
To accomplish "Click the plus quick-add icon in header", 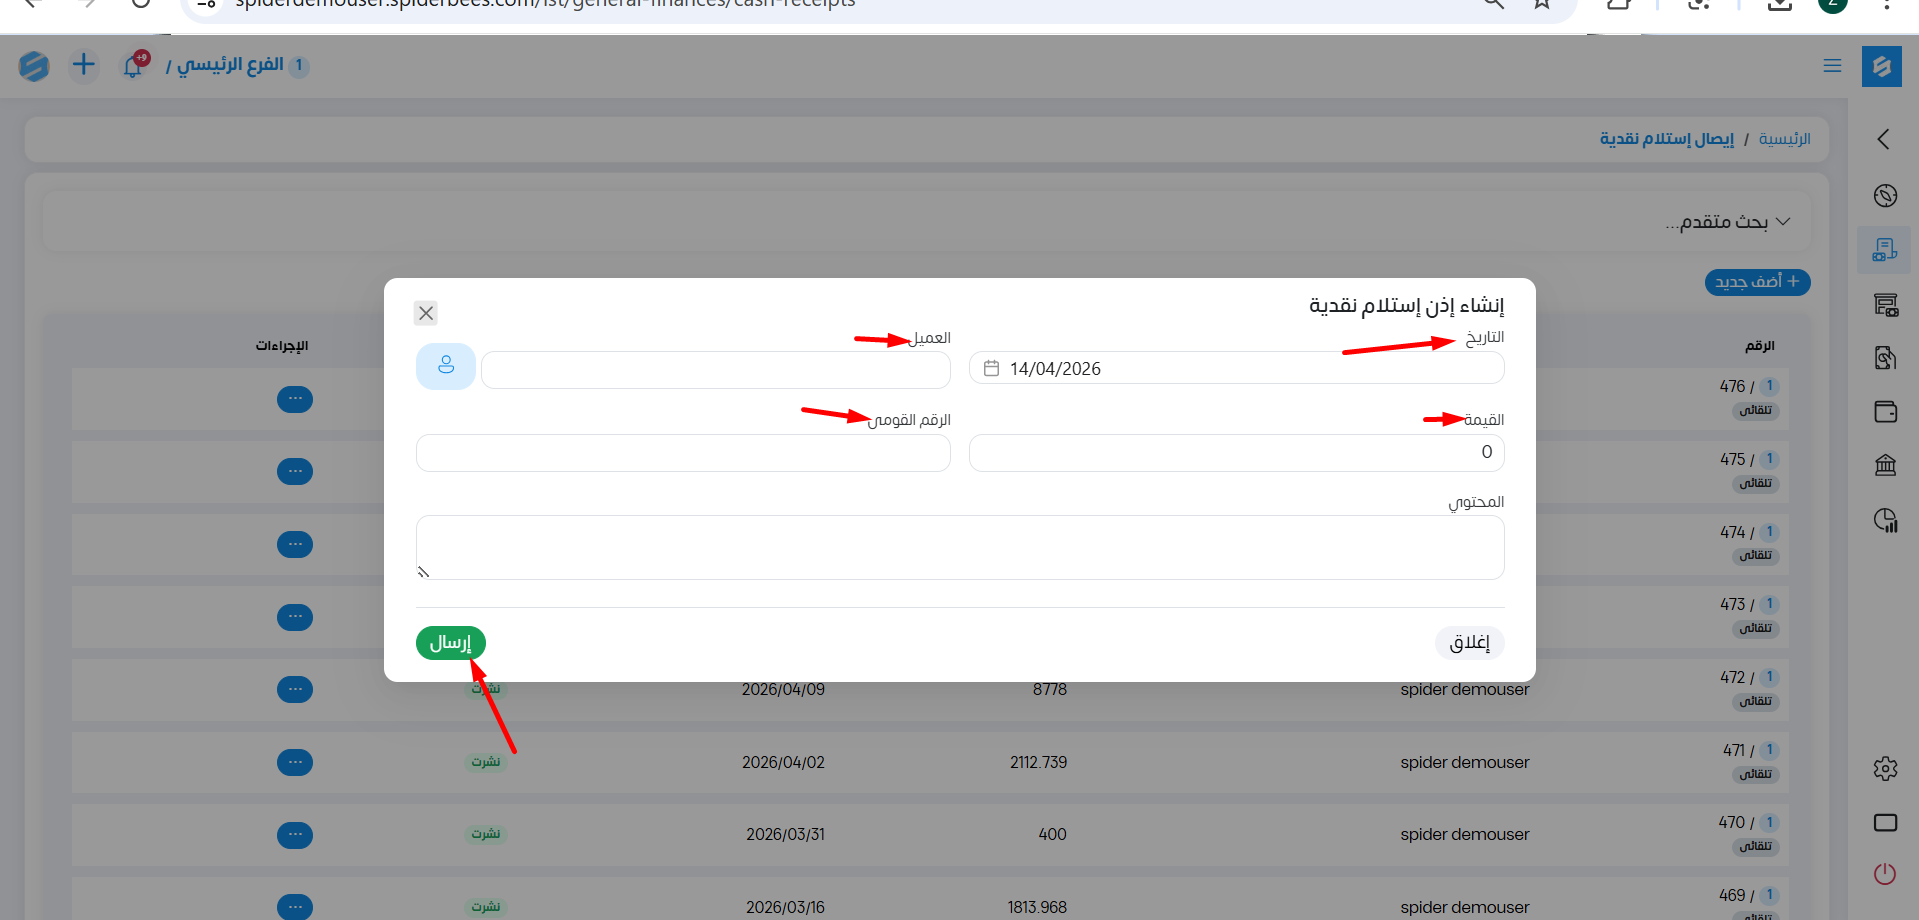I will (84, 65).
